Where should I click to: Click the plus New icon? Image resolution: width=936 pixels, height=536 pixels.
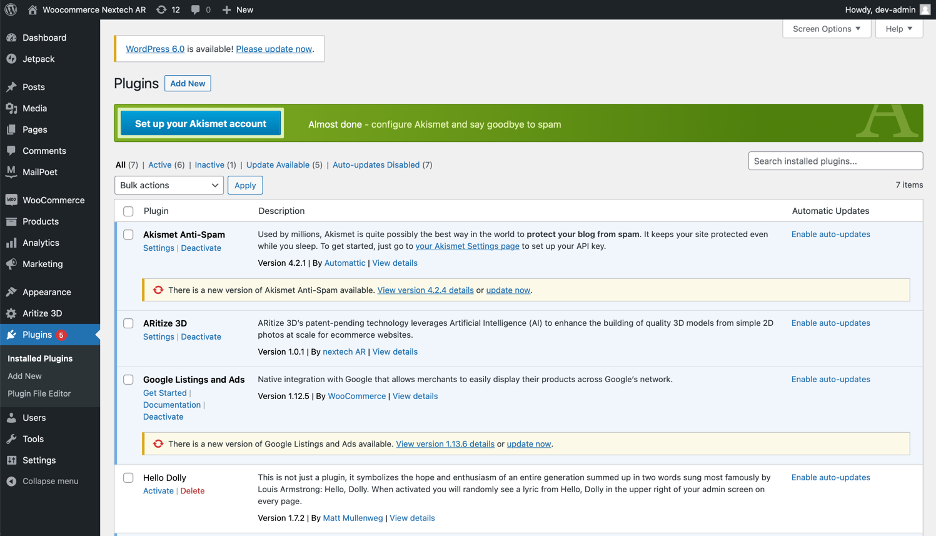point(226,10)
